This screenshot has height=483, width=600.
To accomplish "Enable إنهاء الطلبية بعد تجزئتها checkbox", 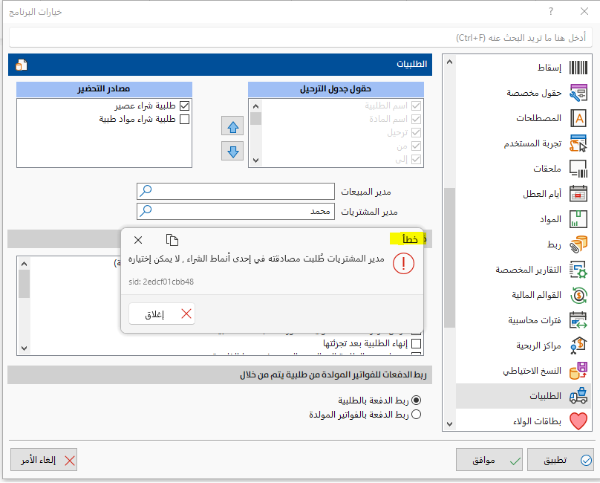I will [x=416, y=344].
